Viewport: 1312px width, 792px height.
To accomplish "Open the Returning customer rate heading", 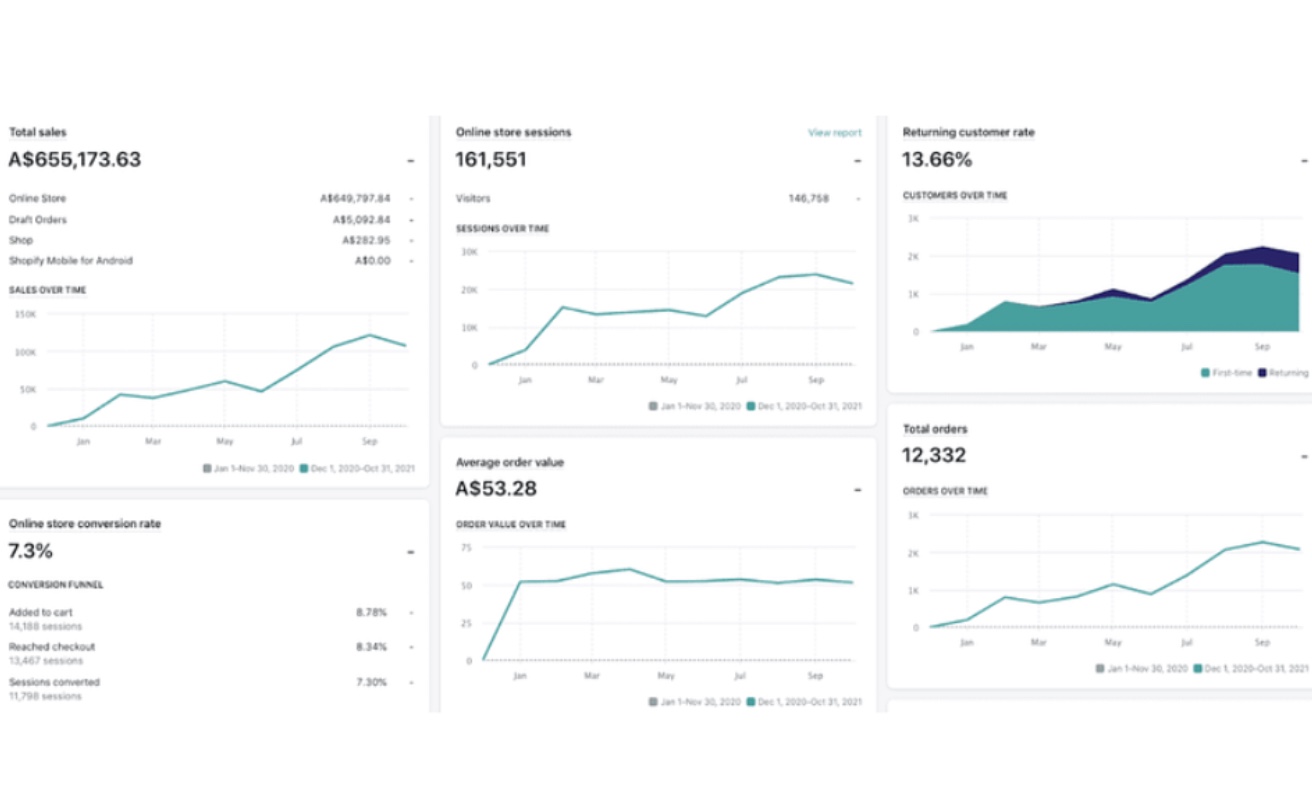I will click(x=968, y=132).
